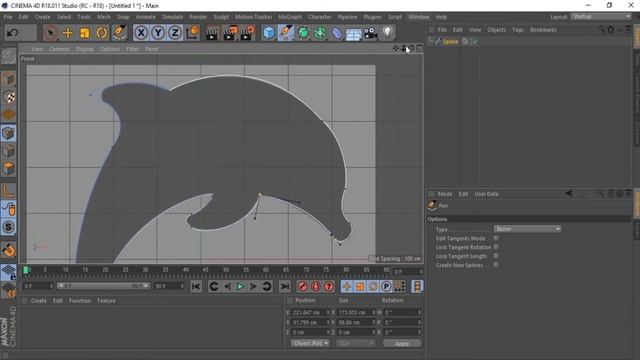Toggle the coordinate system icon

point(192,33)
